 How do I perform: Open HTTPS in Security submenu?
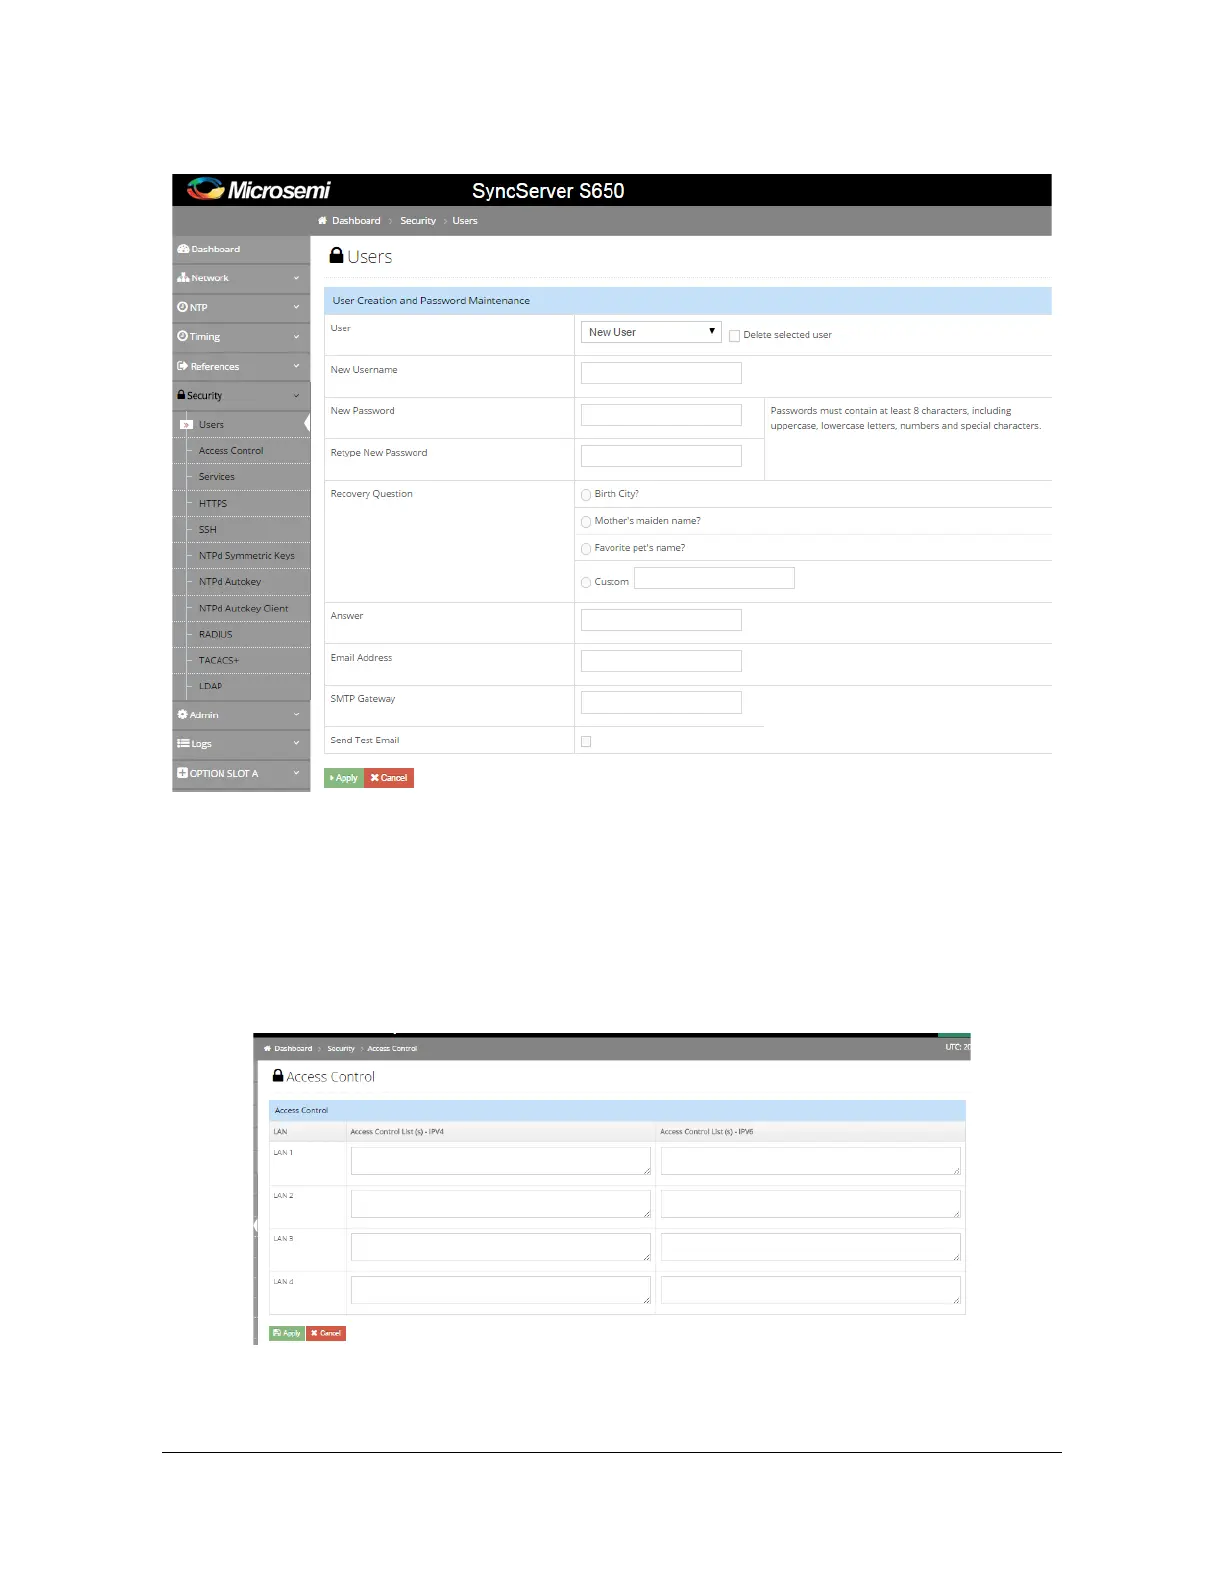pyautogui.click(x=213, y=504)
